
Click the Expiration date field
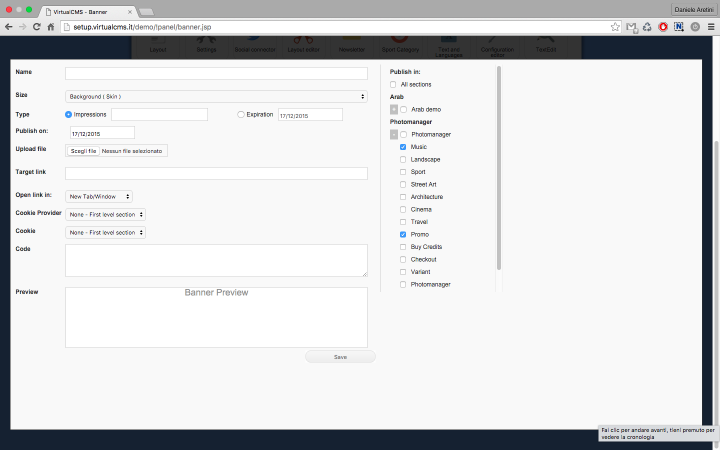click(310, 115)
